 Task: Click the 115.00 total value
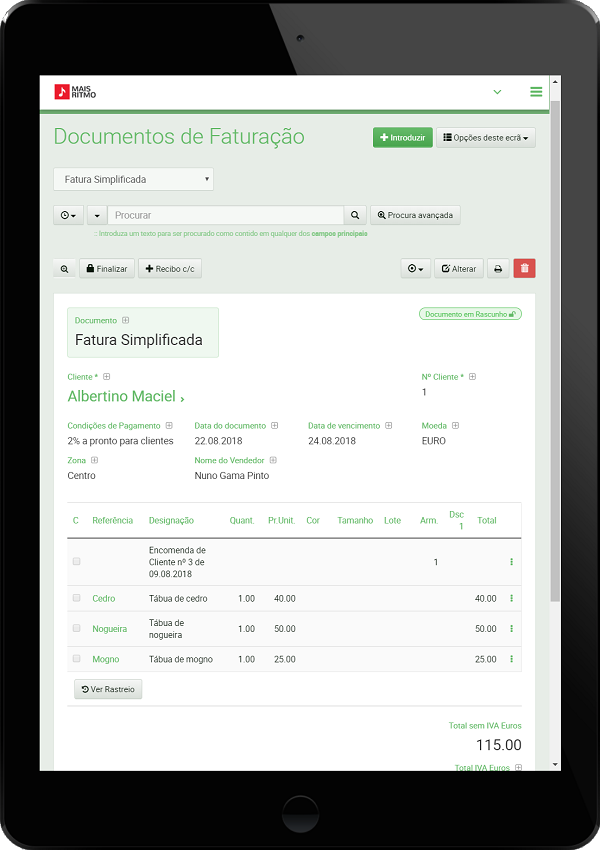point(499,745)
